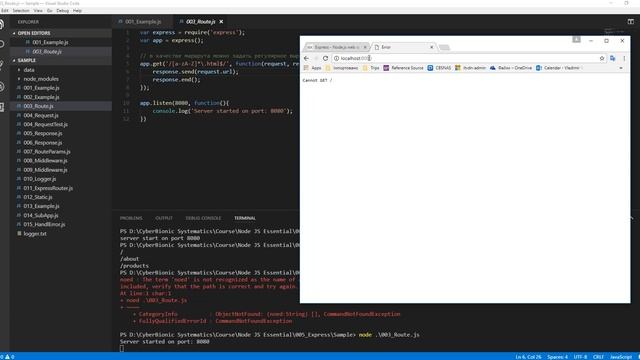Open the Debug view in the activity bar
640x360 pixels.
[2, 86]
